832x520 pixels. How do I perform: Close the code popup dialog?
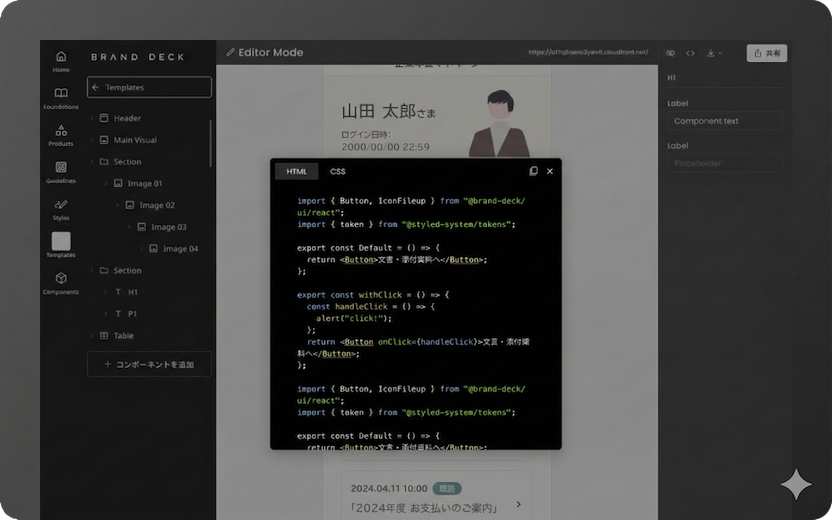pos(550,171)
